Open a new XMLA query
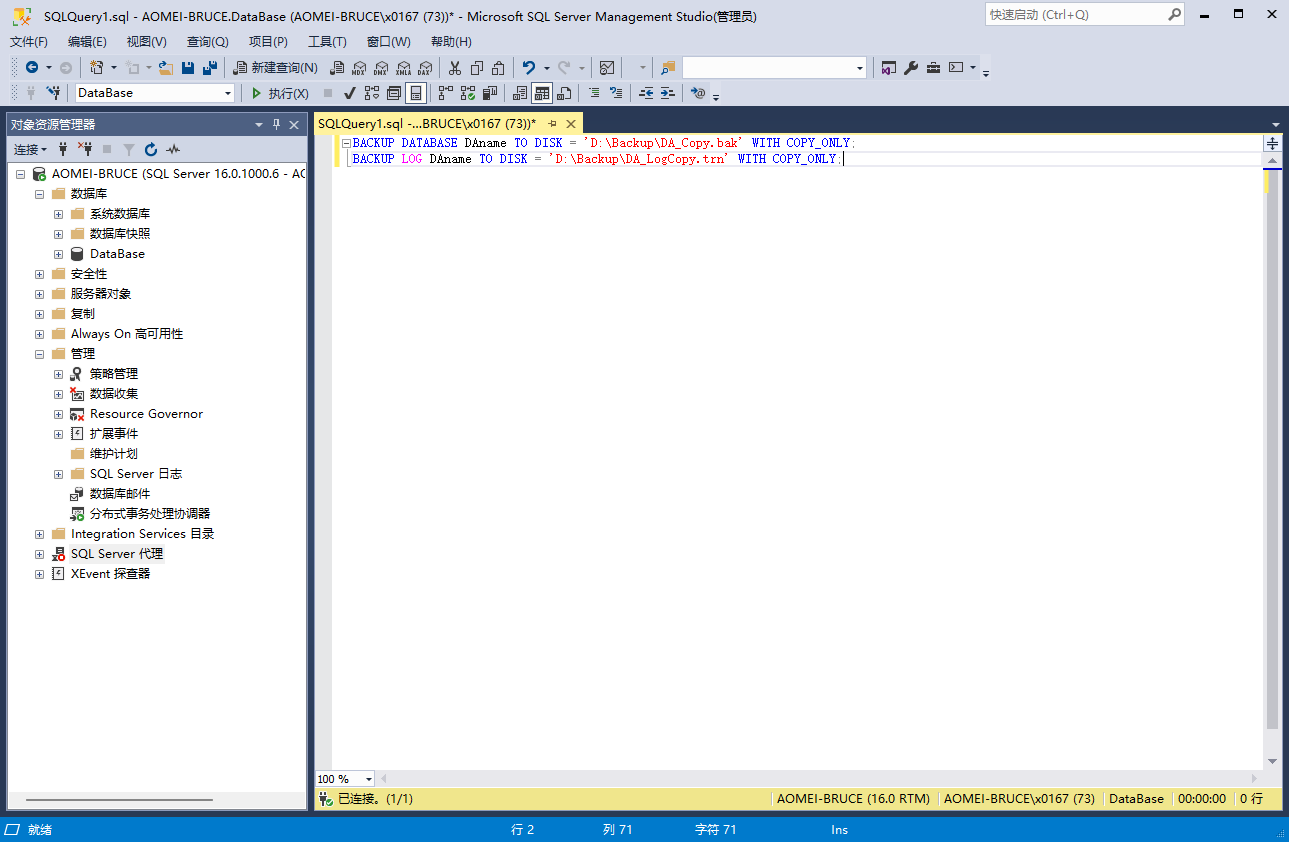 [x=403, y=67]
